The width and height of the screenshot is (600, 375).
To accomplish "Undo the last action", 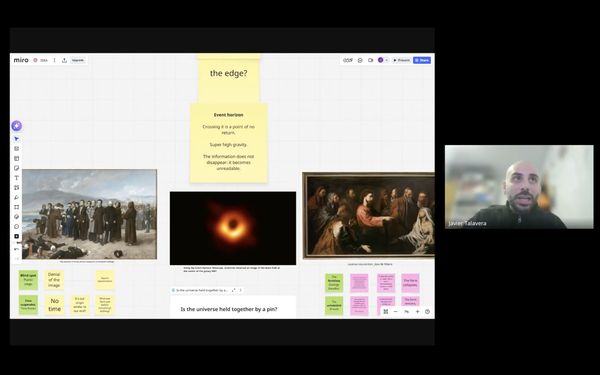I will [x=16, y=249].
